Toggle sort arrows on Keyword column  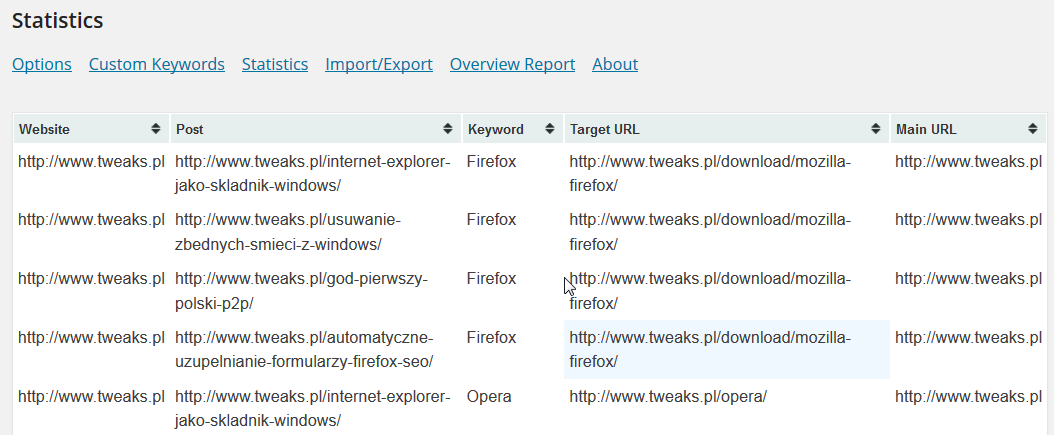(x=549, y=129)
